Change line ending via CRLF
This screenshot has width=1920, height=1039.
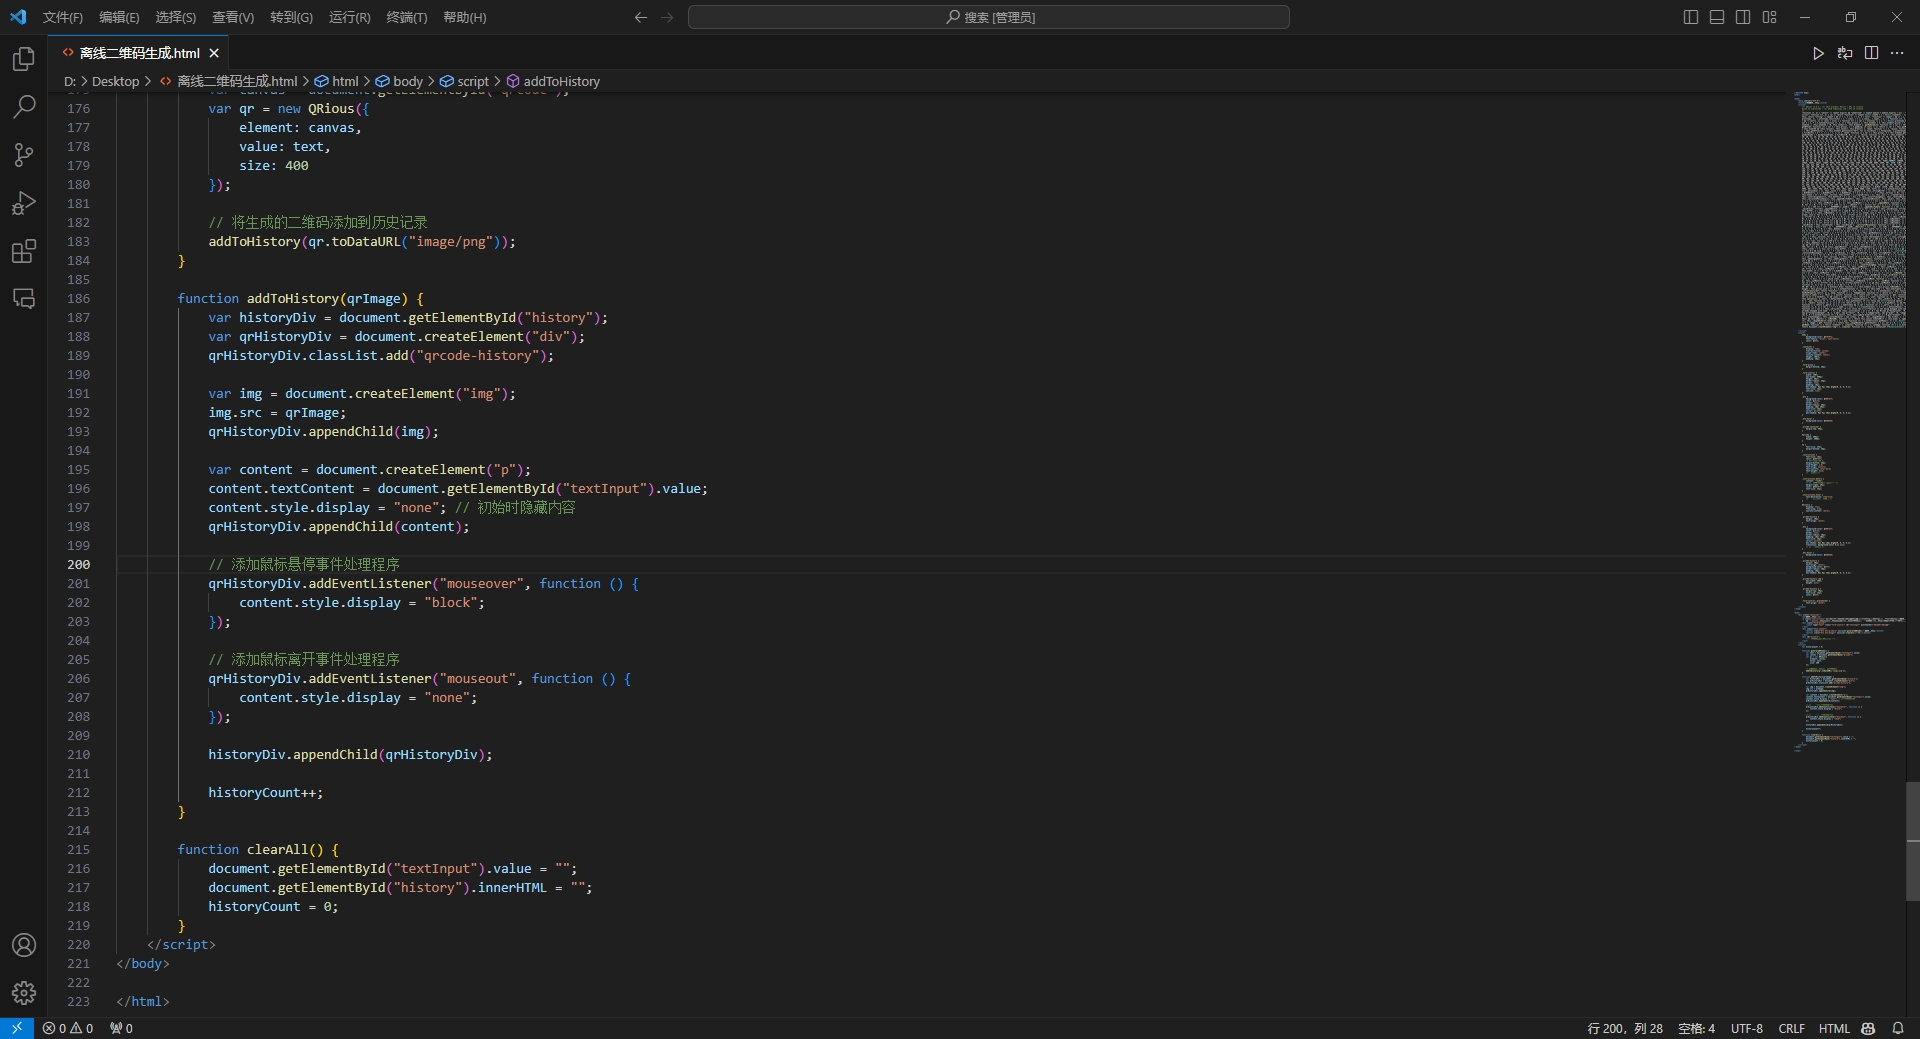click(x=1791, y=1028)
